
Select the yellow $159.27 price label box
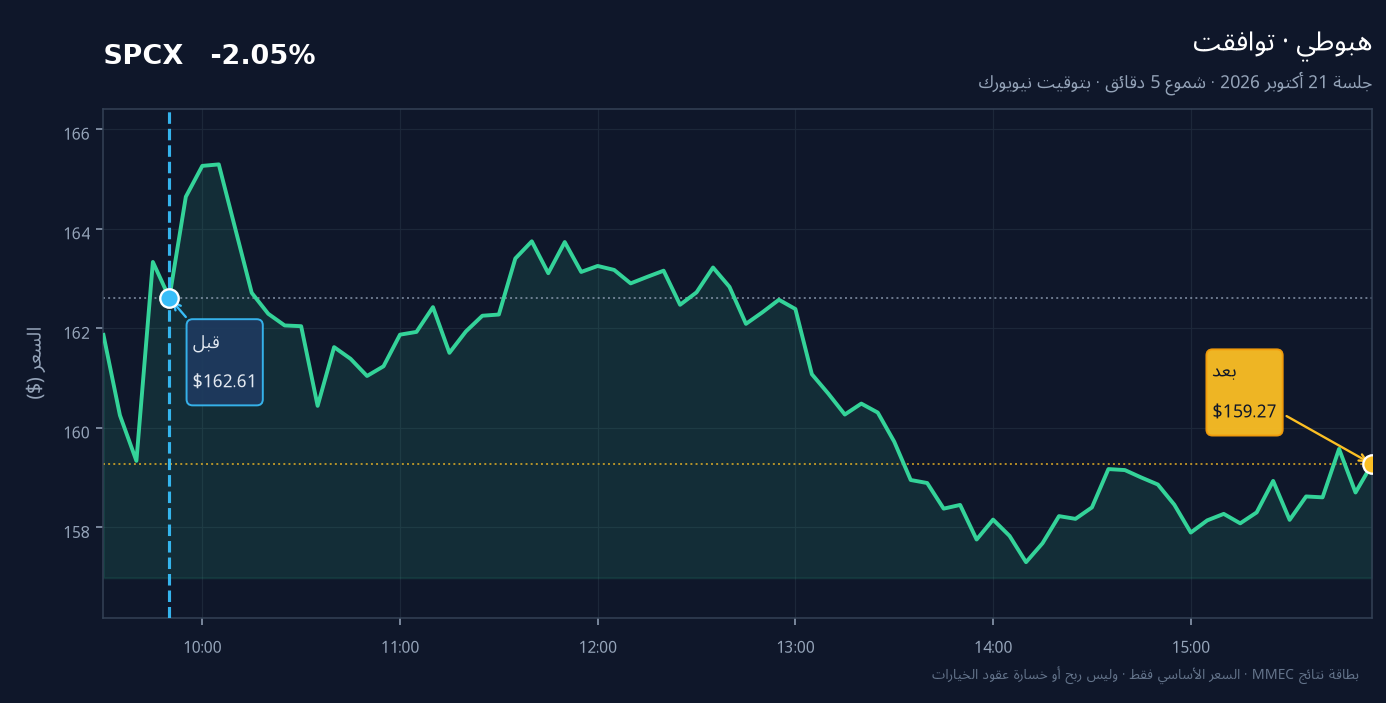pyautogui.click(x=1244, y=392)
